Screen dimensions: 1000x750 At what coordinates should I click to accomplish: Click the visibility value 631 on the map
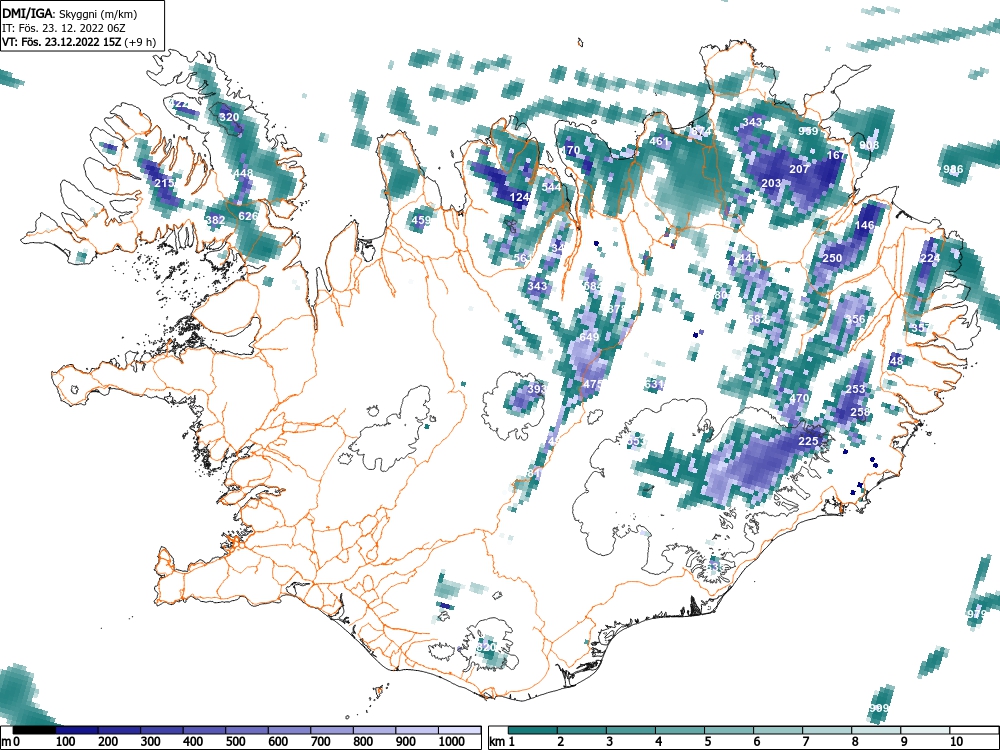pos(654,385)
